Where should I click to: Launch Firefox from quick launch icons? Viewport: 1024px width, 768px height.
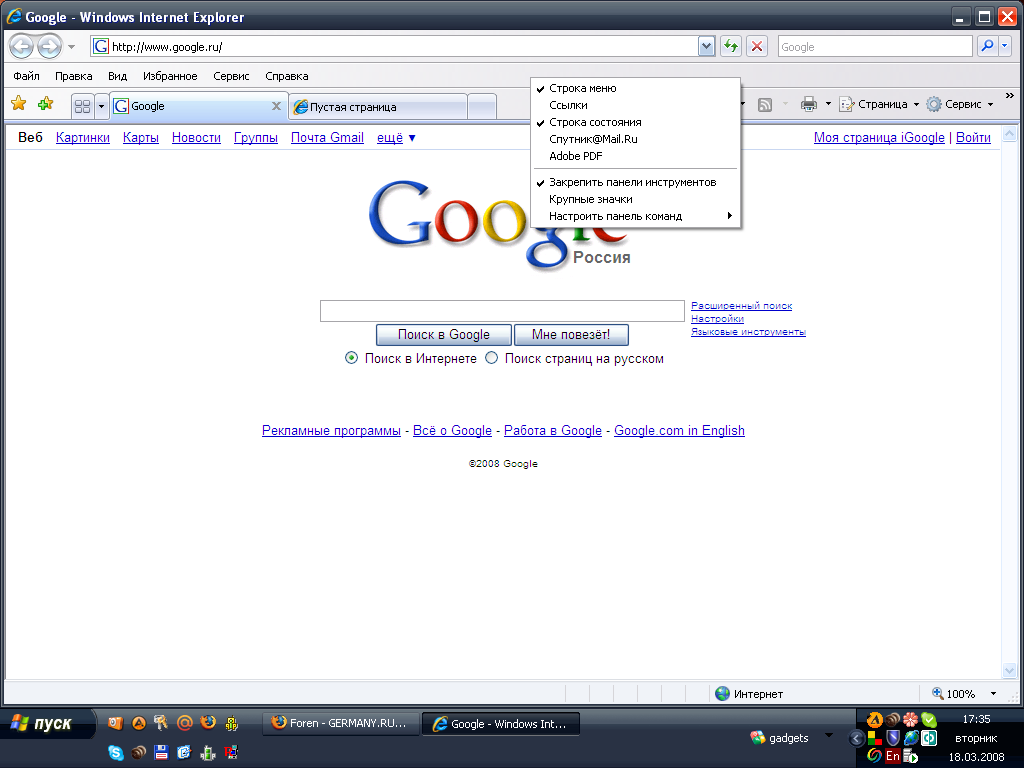click(x=208, y=722)
